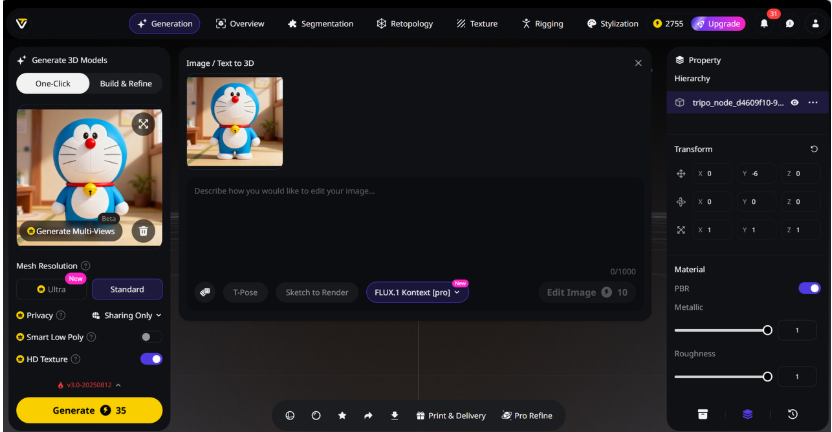Screen dimensions: 832x432
Task: Turn off the PBR material toggle
Action: [x=809, y=288]
